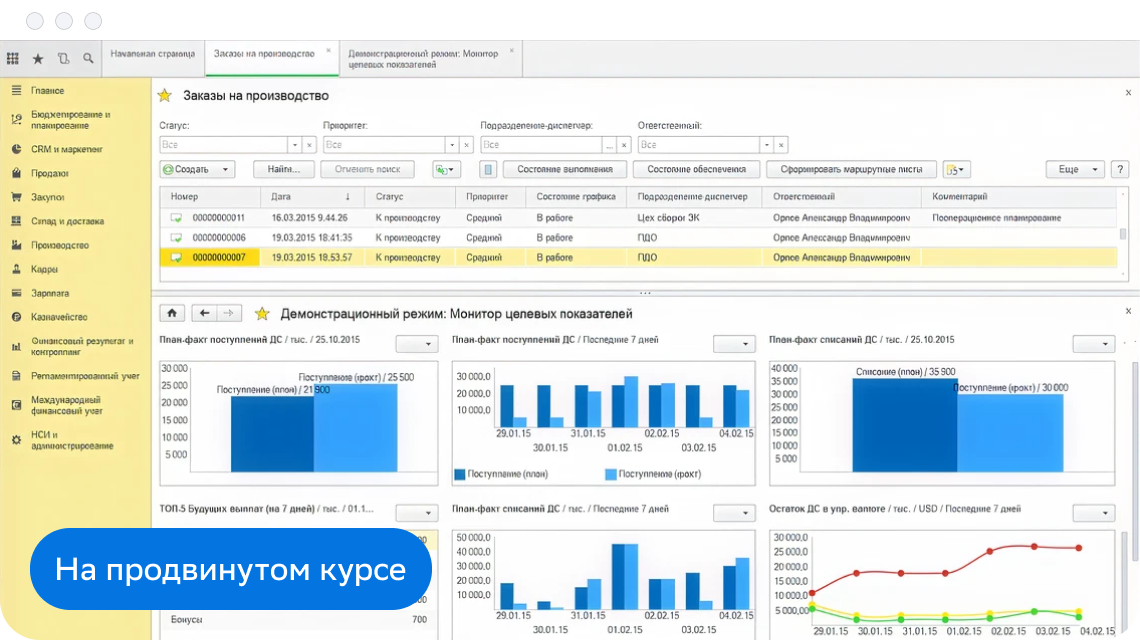Click the favorites star in top toolbar
The image size is (1140, 640).
click(x=38, y=59)
